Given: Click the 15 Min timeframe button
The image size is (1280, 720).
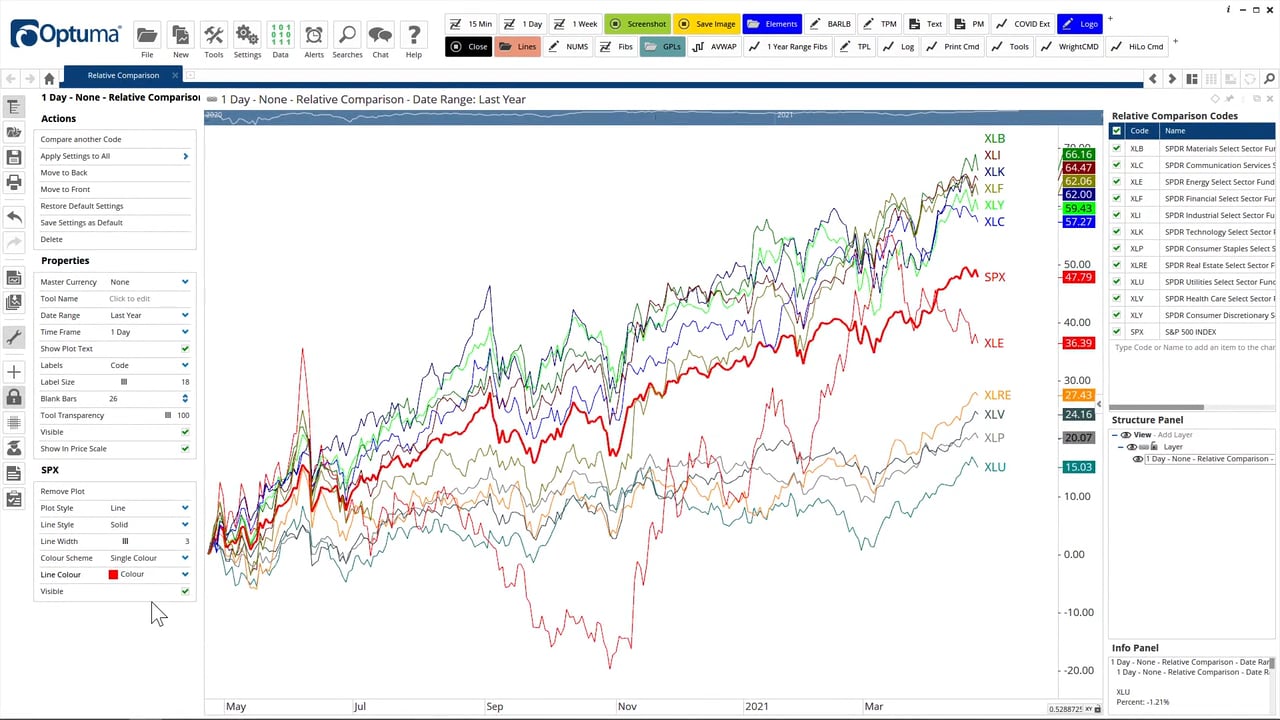Looking at the screenshot, I should [470, 23].
